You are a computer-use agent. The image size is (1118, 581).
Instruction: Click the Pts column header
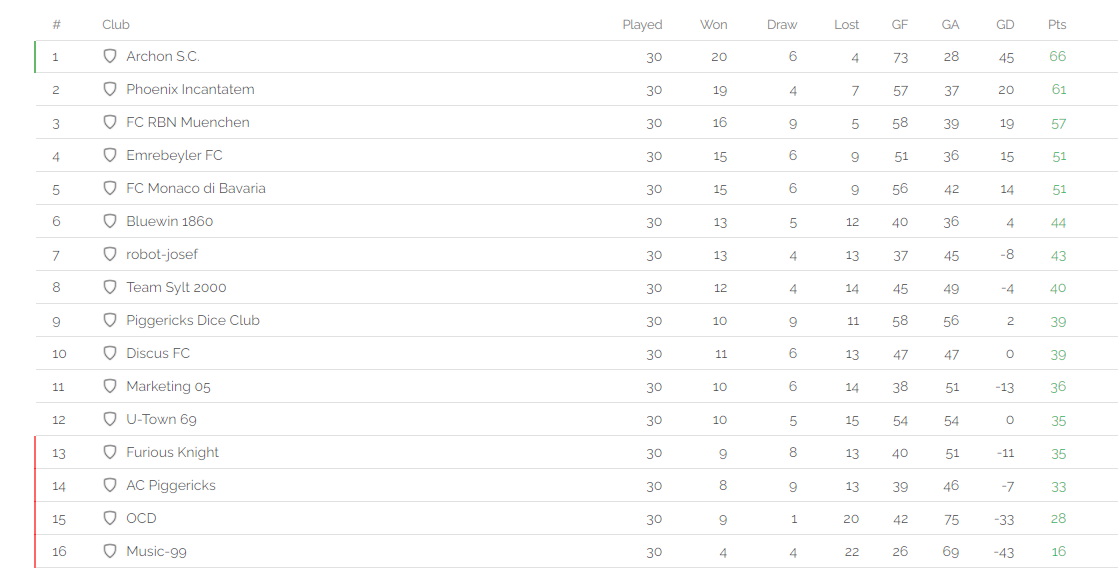click(1057, 24)
